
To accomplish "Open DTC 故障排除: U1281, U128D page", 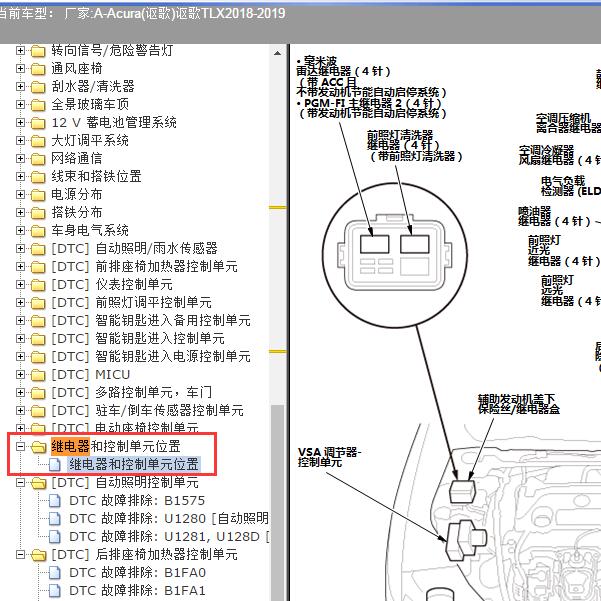I will pyautogui.click(x=169, y=537).
